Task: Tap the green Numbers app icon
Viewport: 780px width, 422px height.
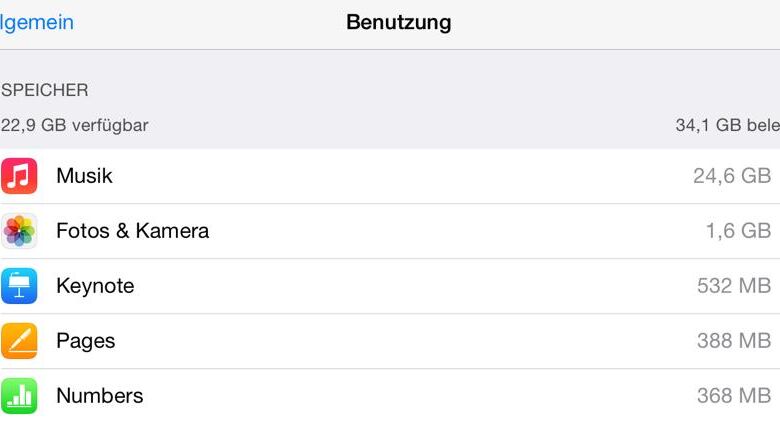Action: (x=19, y=396)
